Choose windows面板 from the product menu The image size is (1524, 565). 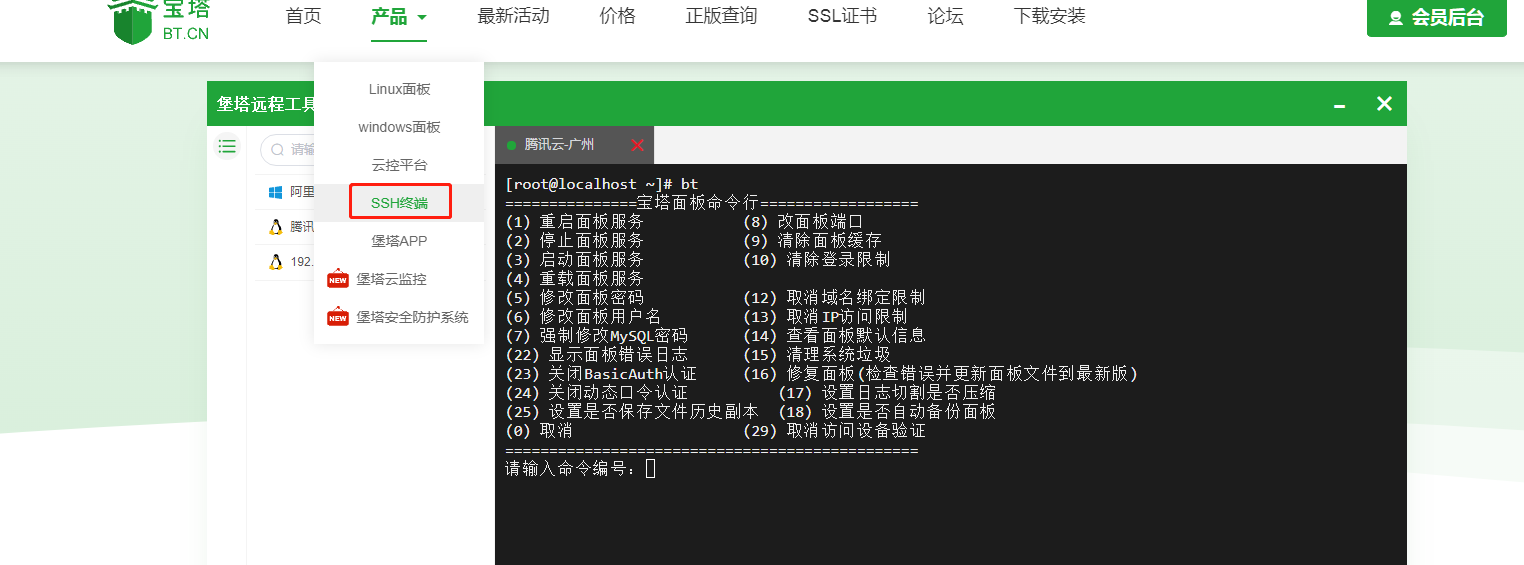point(399,127)
